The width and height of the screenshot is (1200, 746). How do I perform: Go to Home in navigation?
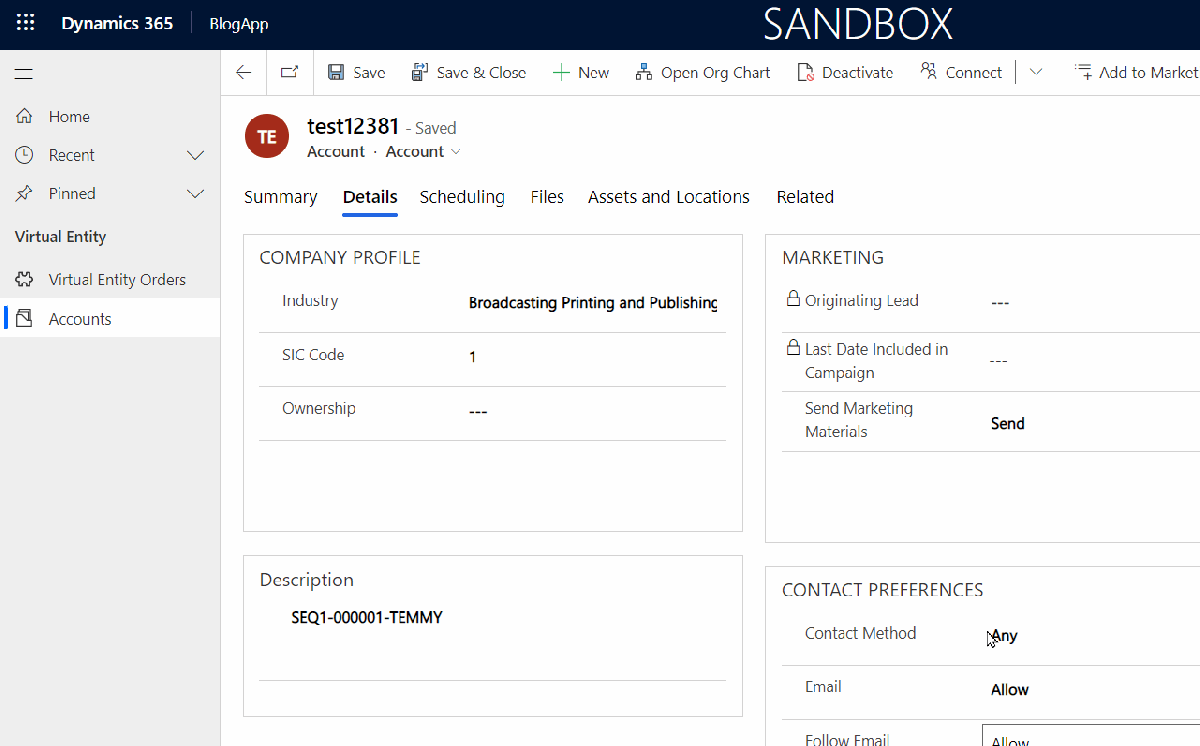69,116
